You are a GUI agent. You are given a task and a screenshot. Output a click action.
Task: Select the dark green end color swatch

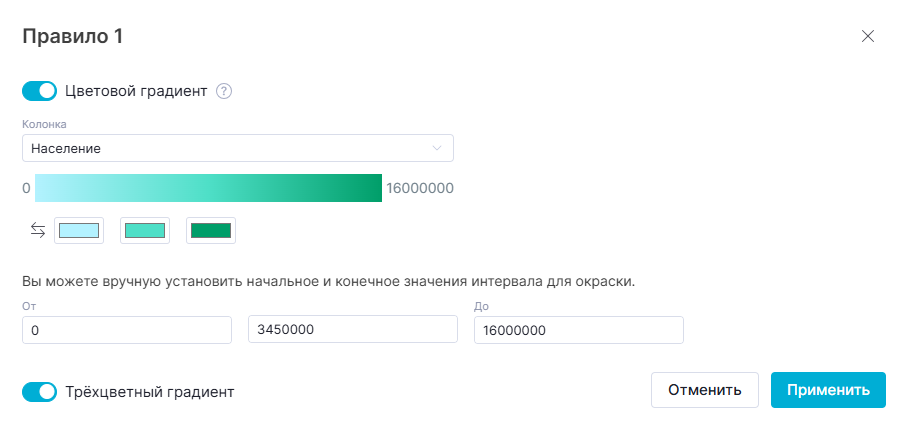(211, 231)
